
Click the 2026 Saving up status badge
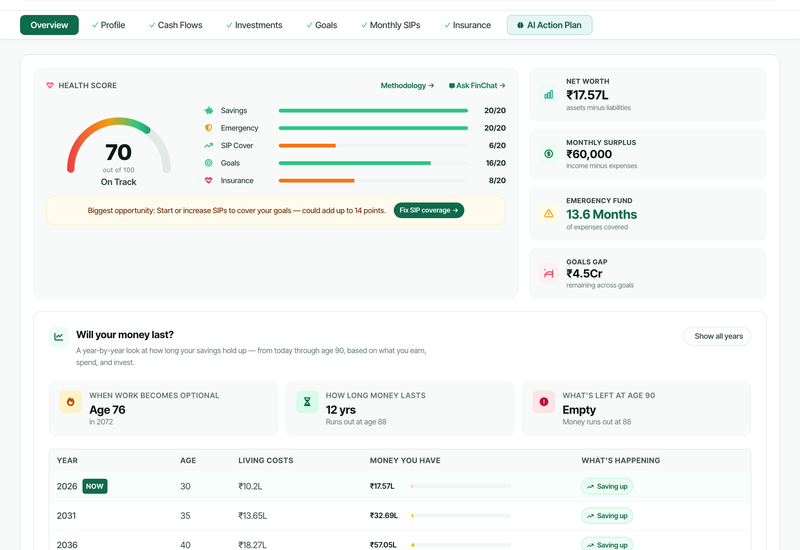click(607, 486)
